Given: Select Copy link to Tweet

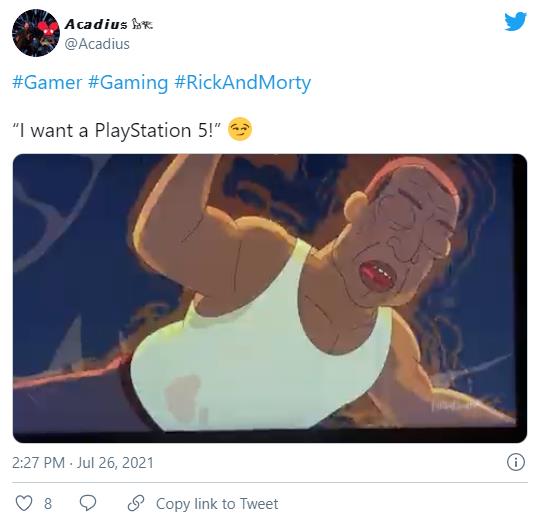Looking at the screenshot, I should pos(217,504).
